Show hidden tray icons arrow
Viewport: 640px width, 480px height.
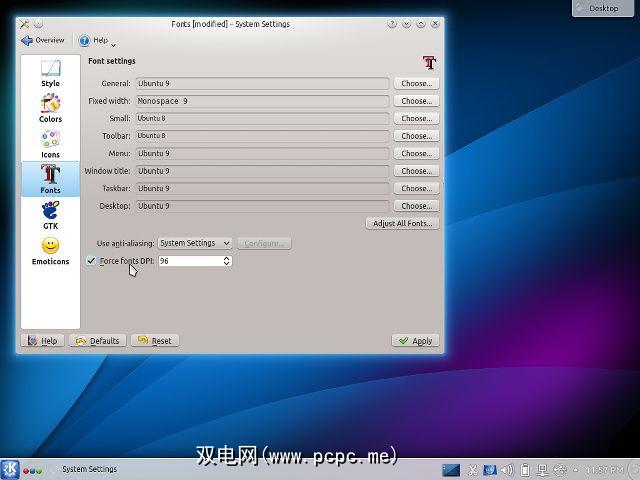pyautogui.click(x=576, y=470)
